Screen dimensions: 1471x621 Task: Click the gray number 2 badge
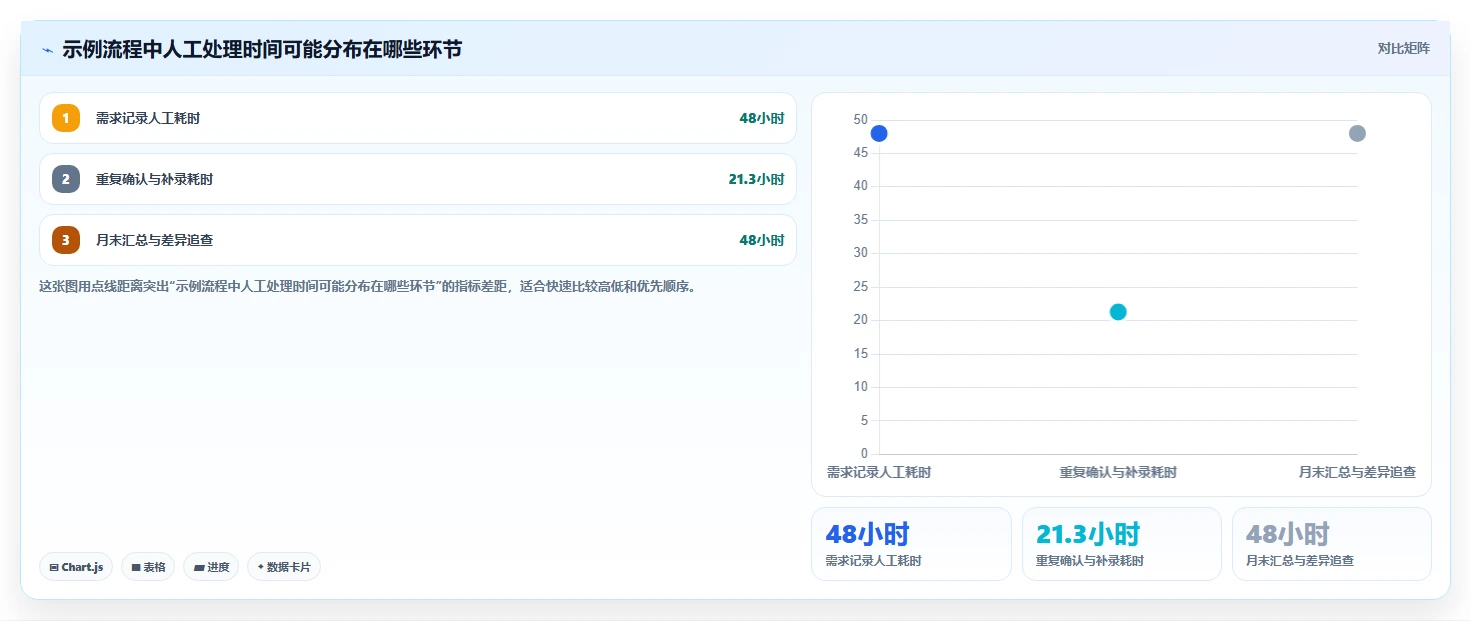pyautogui.click(x=66, y=179)
